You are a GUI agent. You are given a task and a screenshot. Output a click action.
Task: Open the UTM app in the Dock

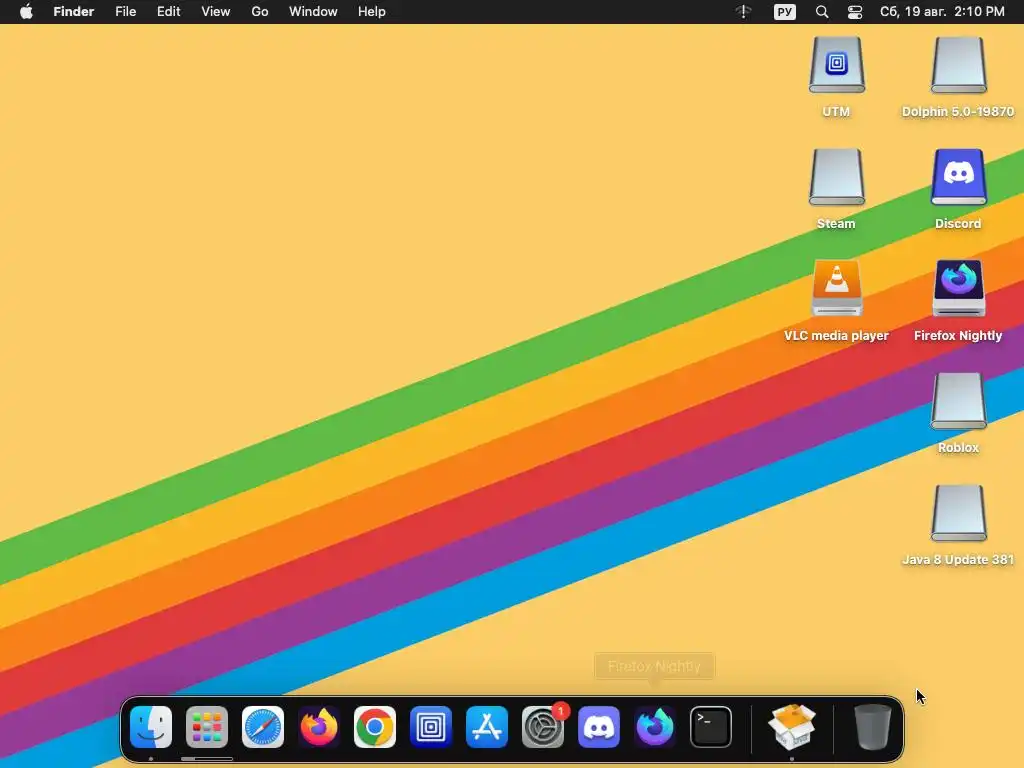pyautogui.click(x=431, y=727)
